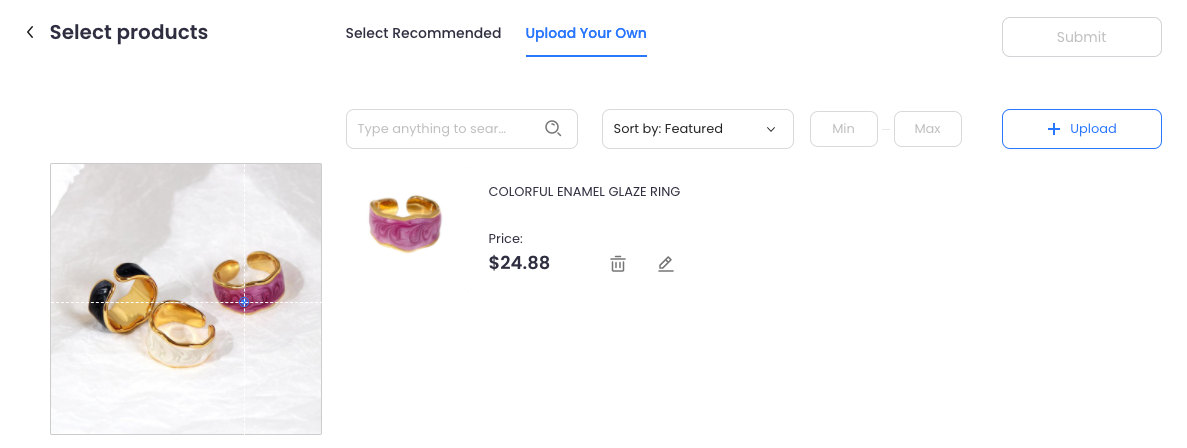Viewport: 1187px width, 448px height.
Task: Click the magnifier search icon
Action: pyautogui.click(x=553, y=129)
